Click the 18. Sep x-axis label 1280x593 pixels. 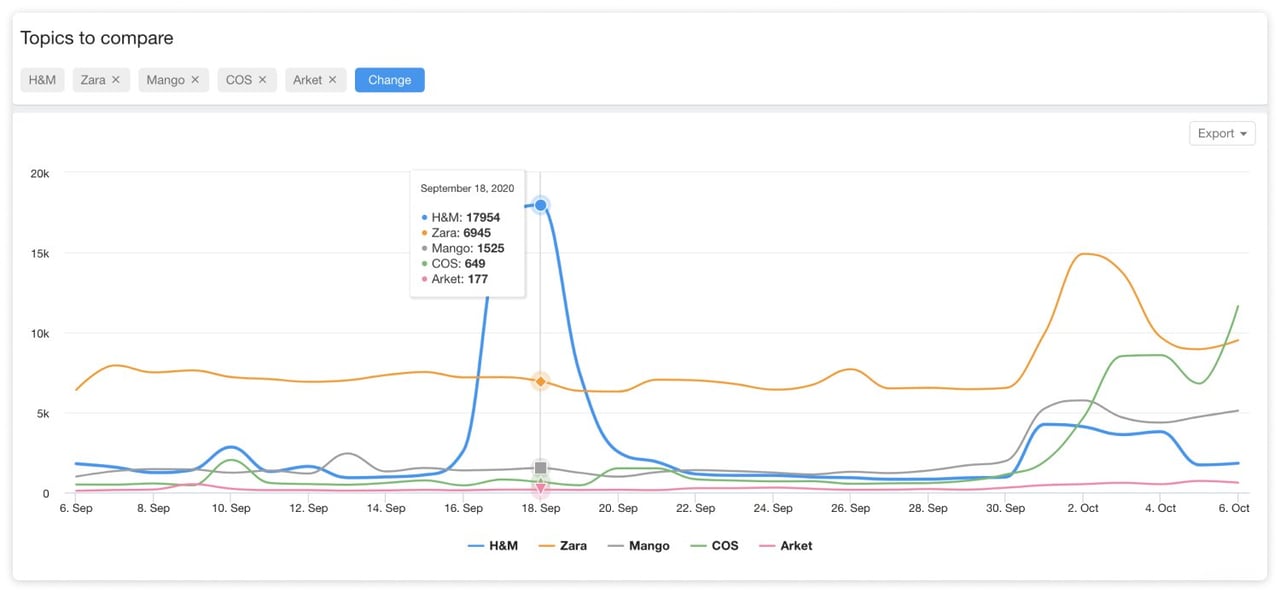tap(541, 508)
